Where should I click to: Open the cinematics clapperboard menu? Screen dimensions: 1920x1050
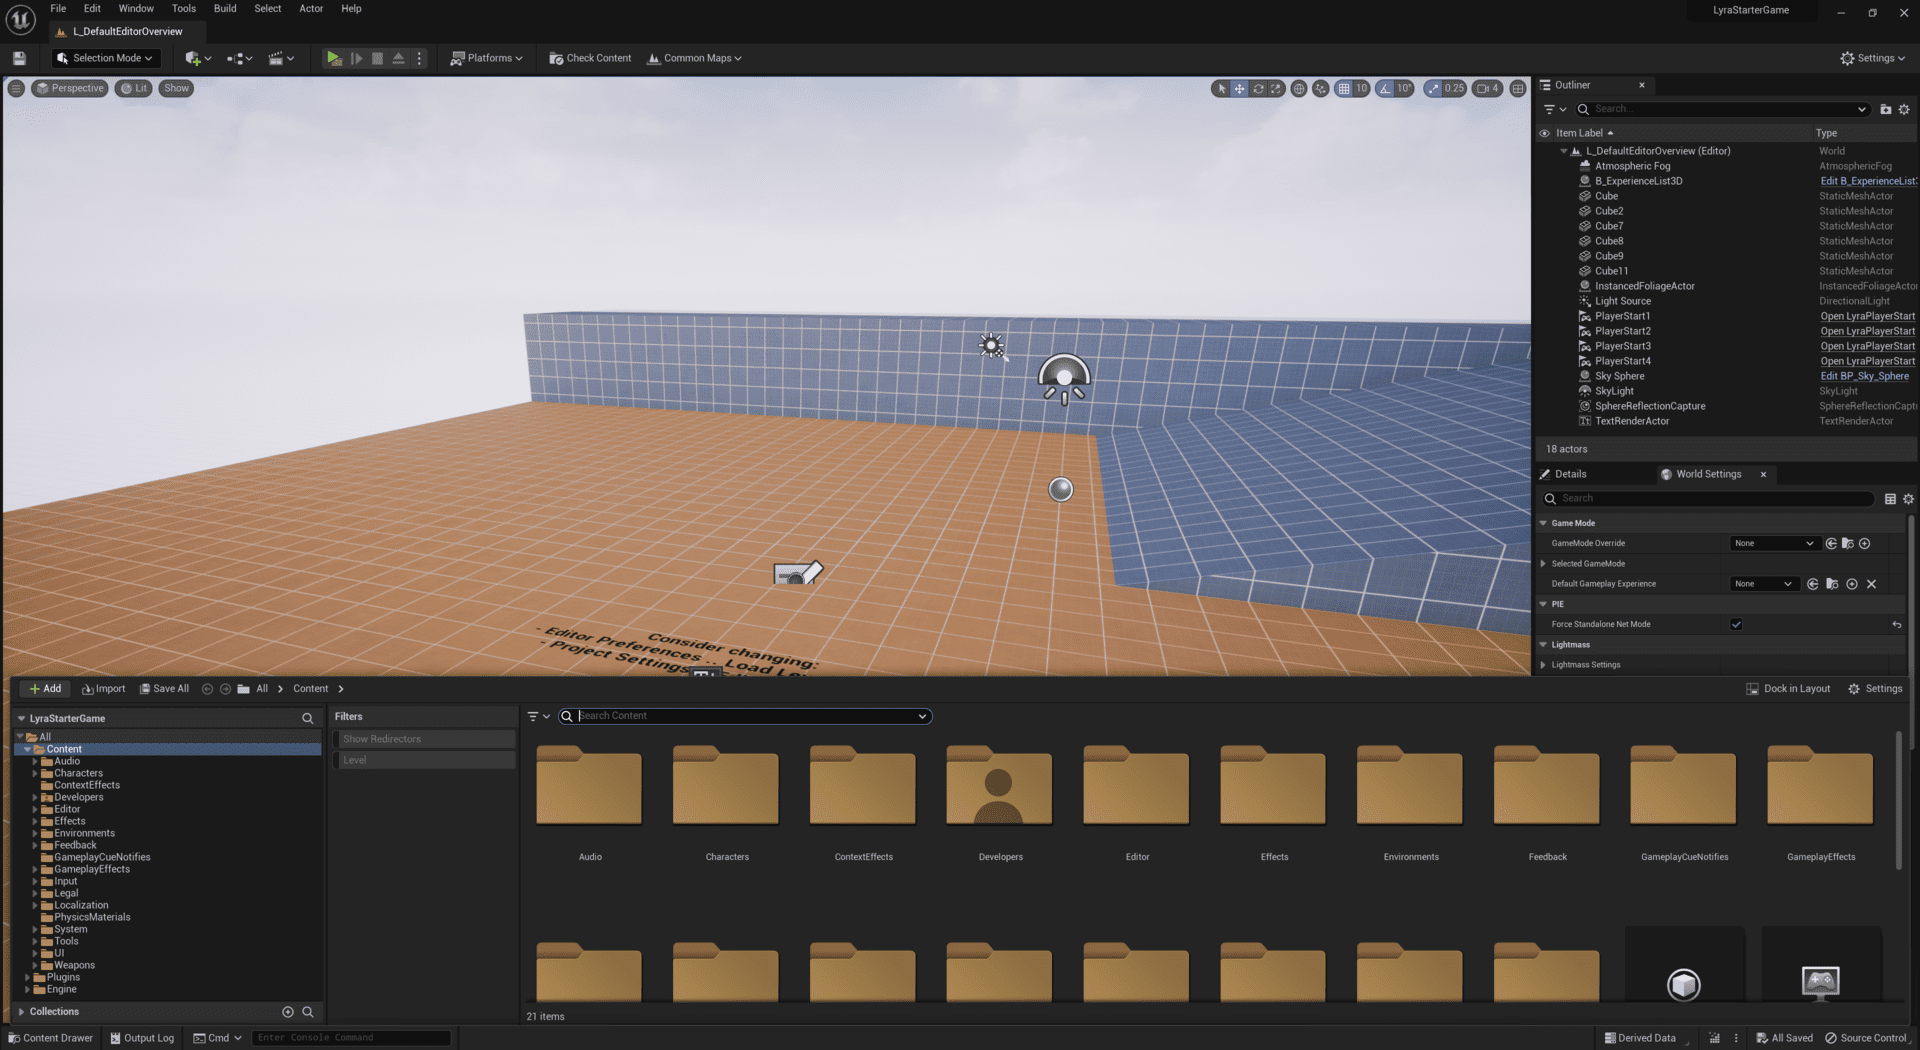pos(281,59)
